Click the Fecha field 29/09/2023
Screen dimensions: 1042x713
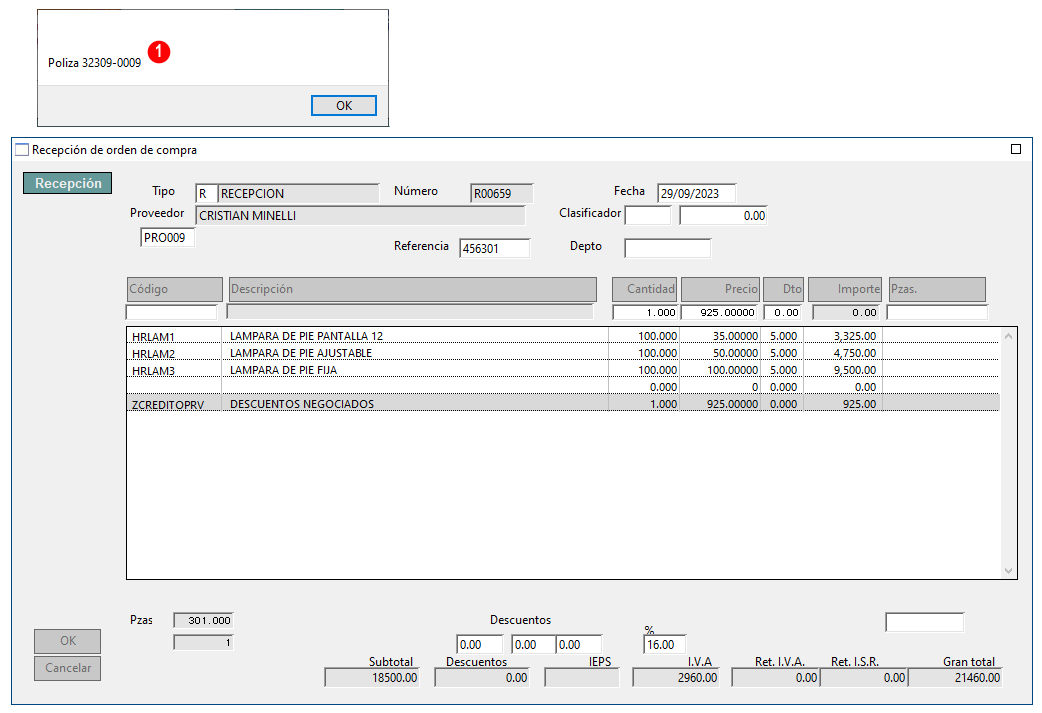[696, 193]
